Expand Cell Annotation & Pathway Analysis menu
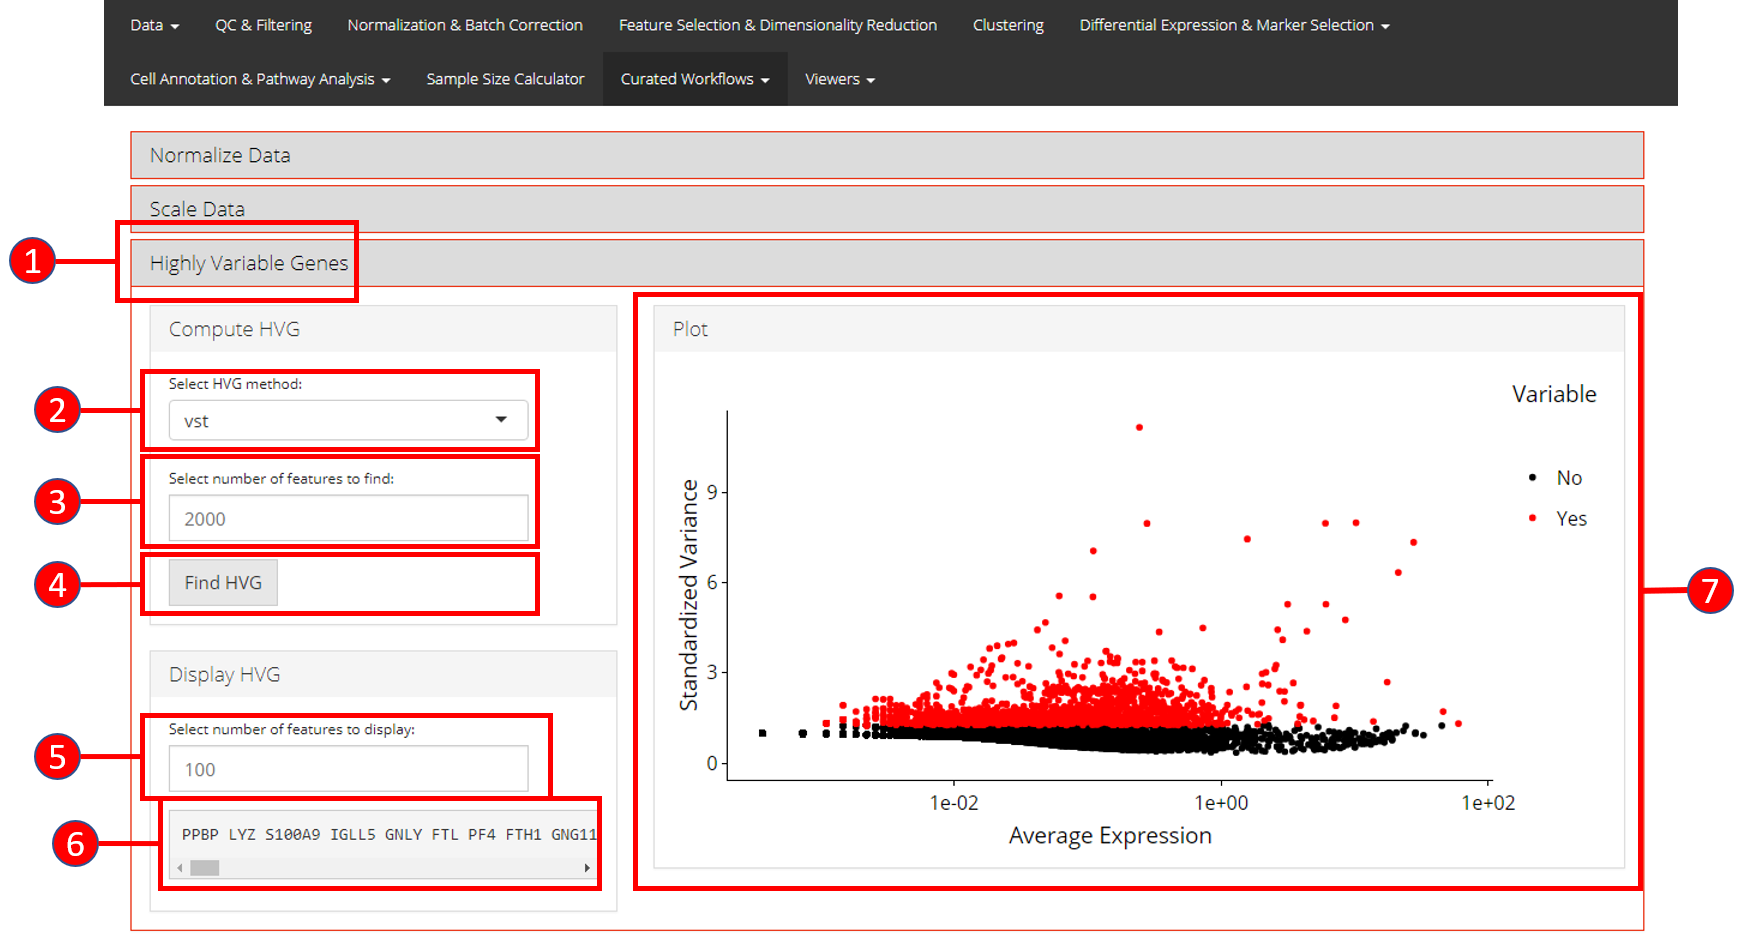The width and height of the screenshot is (1743, 936). tap(260, 79)
